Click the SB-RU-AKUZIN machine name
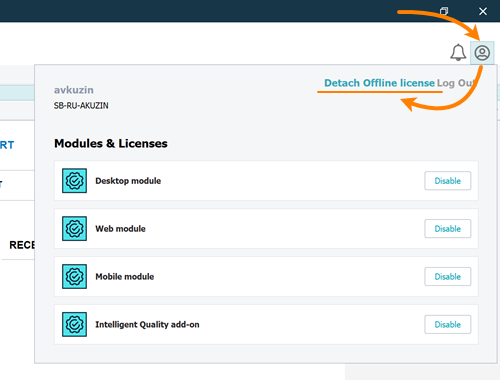The image size is (500, 380). click(x=81, y=106)
